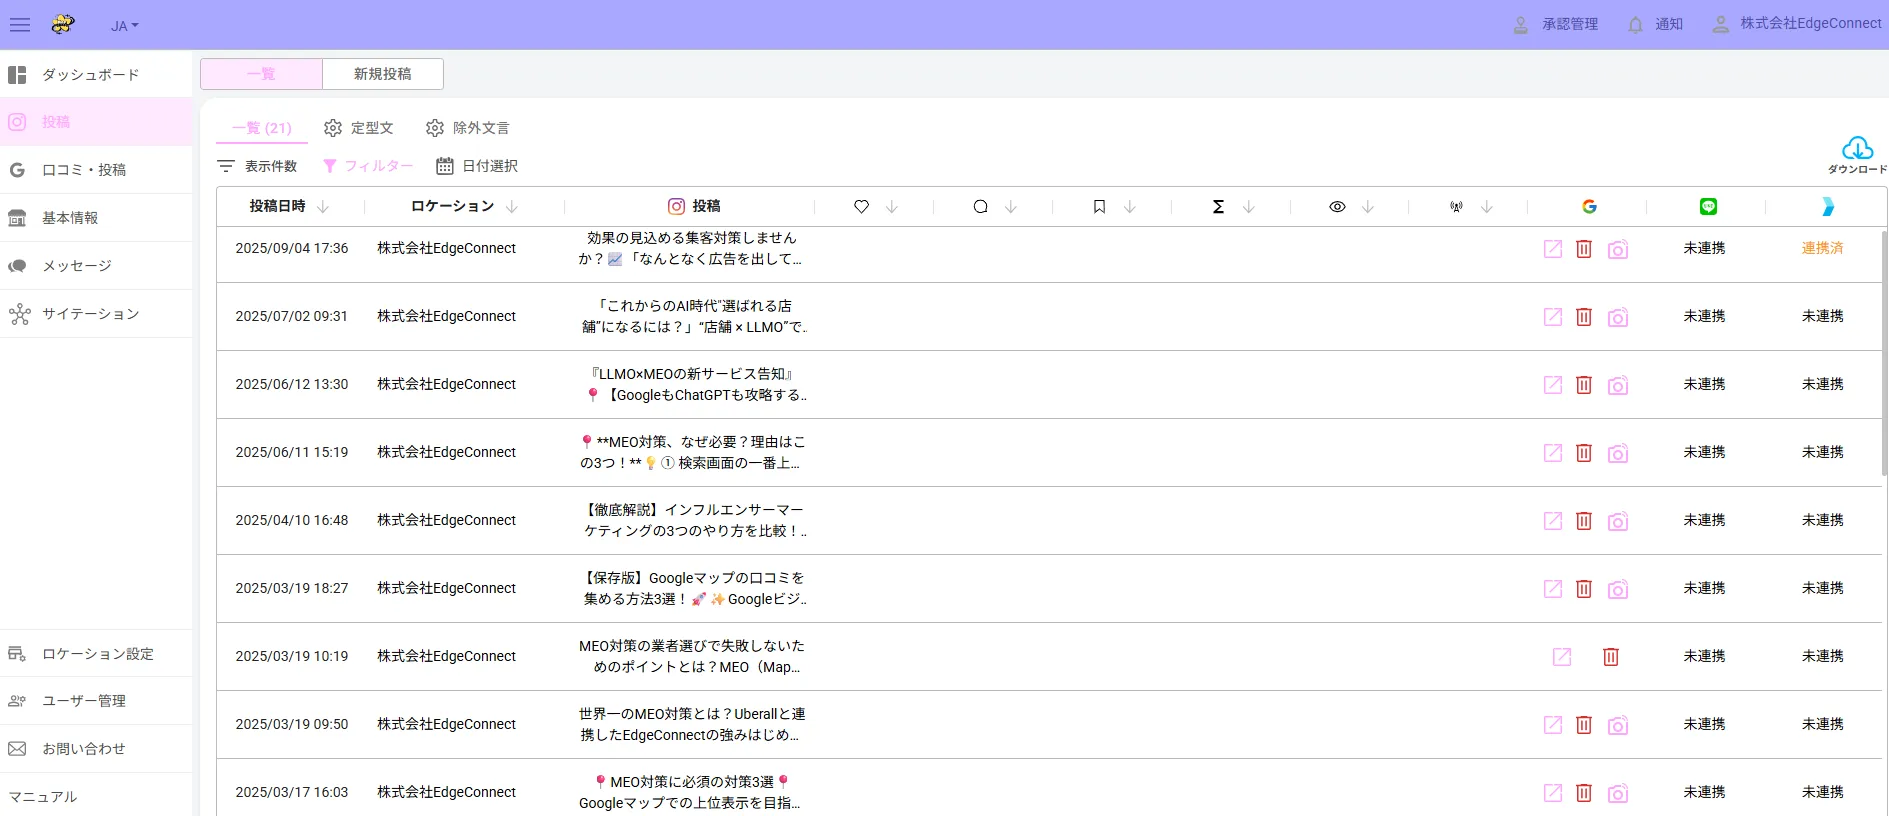This screenshot has height=816, width=1889.
Task: Open the 定型文 tab
Action: (x=359, y=128)
